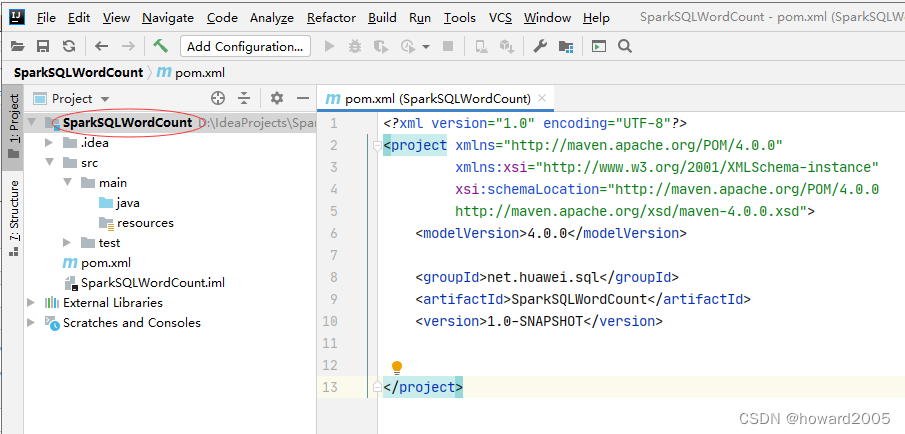Click Run with Coverage icon
This screenshot has height=434, width=905.
click(x=380, y=46)
